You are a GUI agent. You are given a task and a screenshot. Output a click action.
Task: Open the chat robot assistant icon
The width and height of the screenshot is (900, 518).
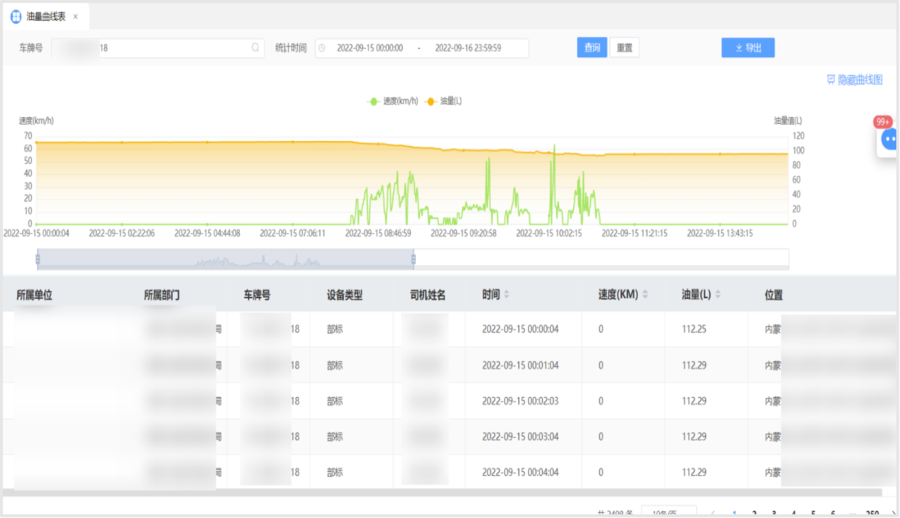889,140
